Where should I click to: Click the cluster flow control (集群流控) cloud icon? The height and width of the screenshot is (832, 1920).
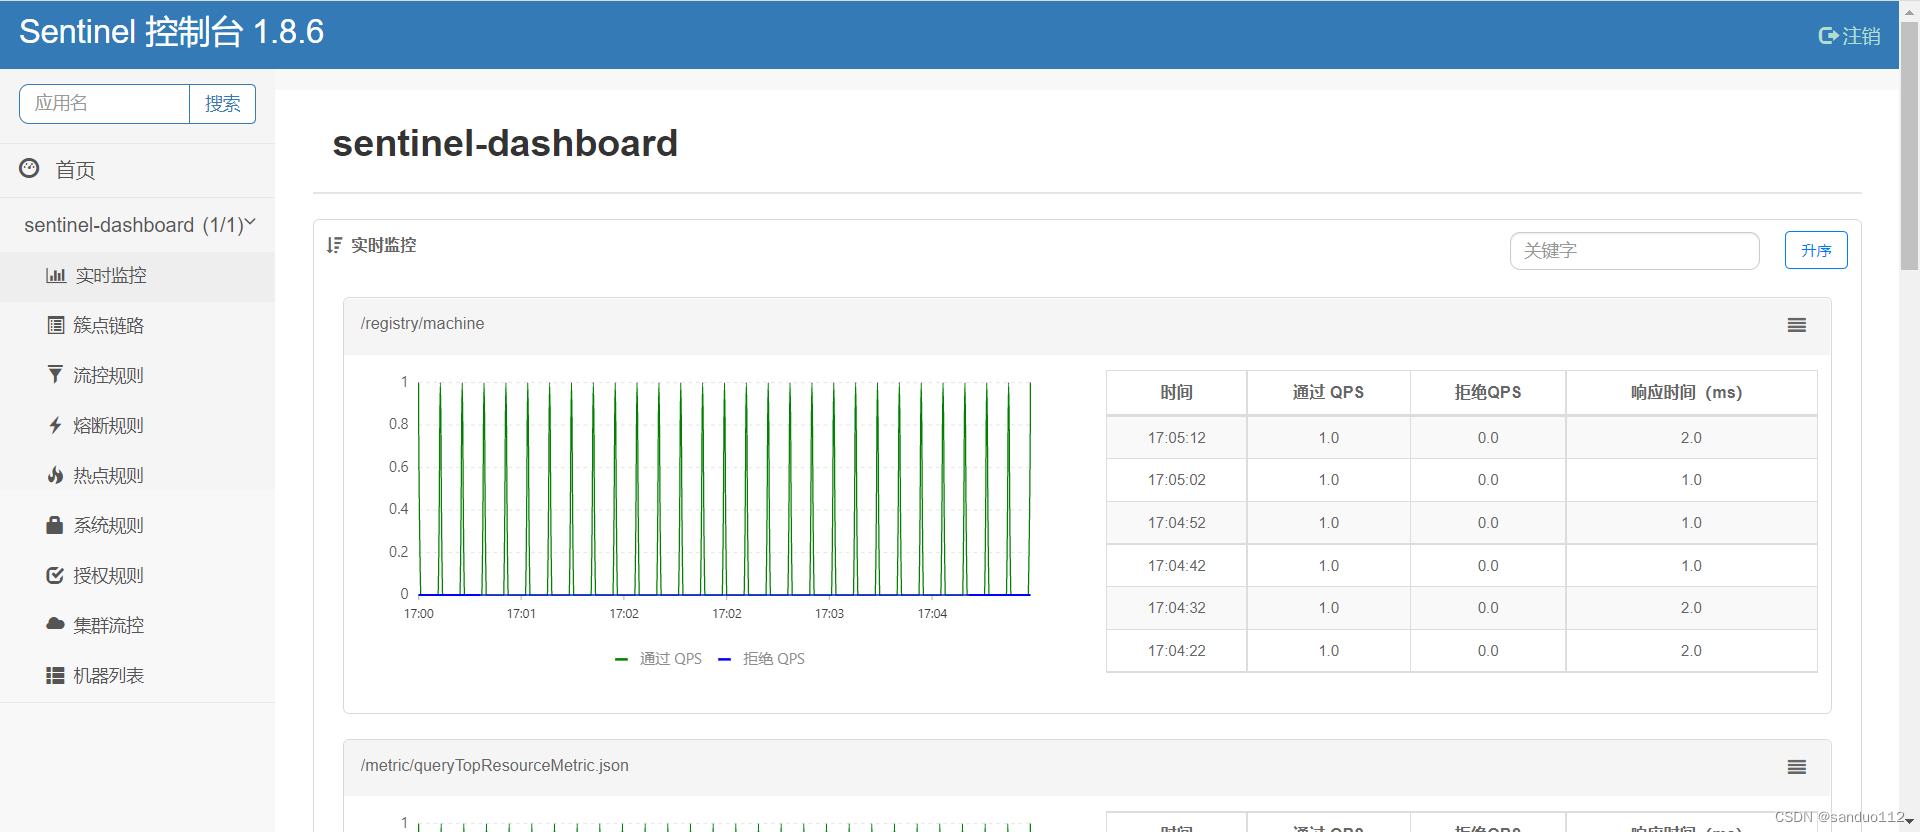pos(55,624)
